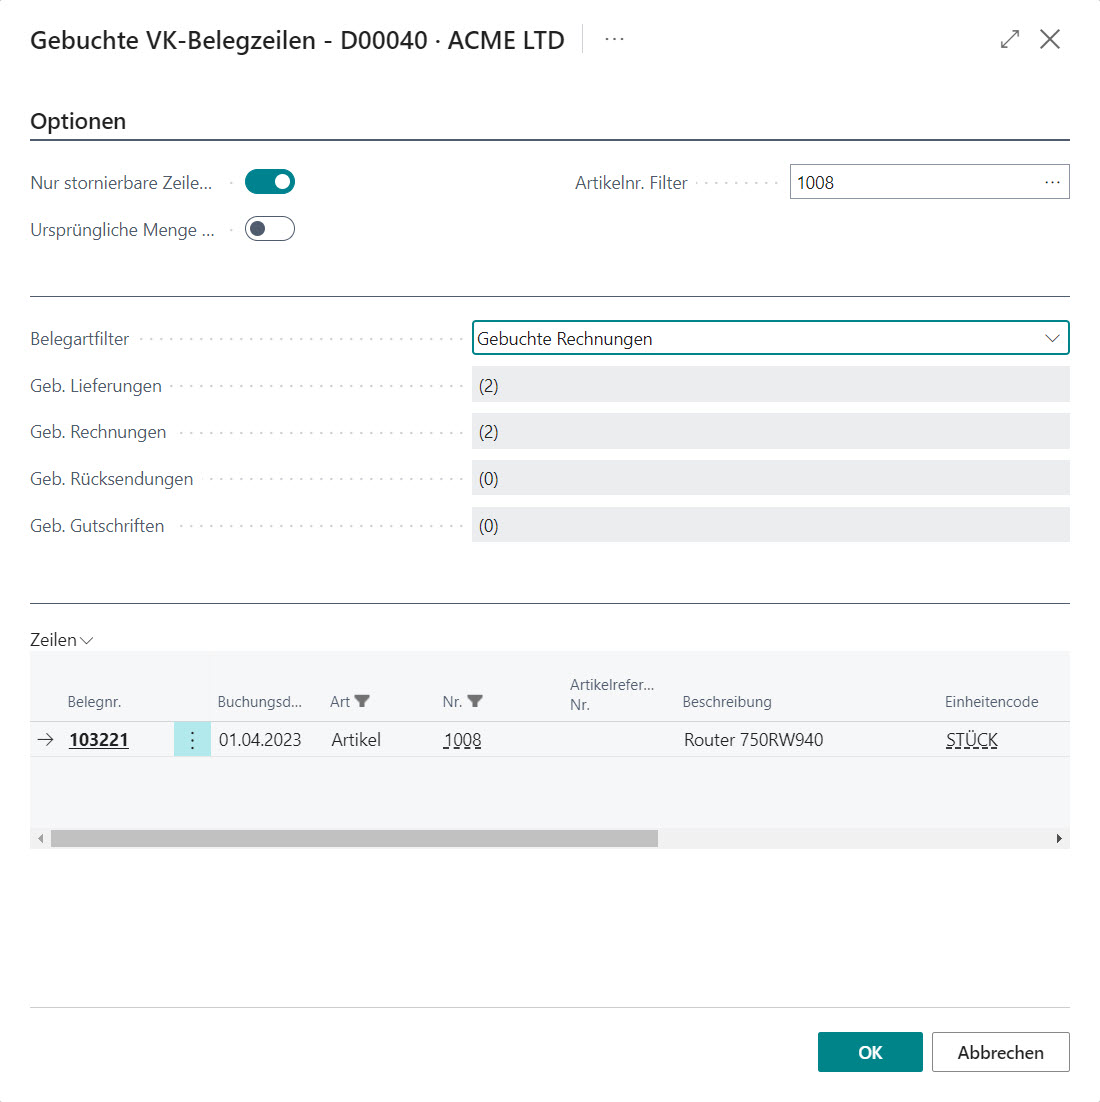Expand the Zeilen section menu
Image resolution: width=1100 pixels, height=1102 pixels.
coord(62,640)
